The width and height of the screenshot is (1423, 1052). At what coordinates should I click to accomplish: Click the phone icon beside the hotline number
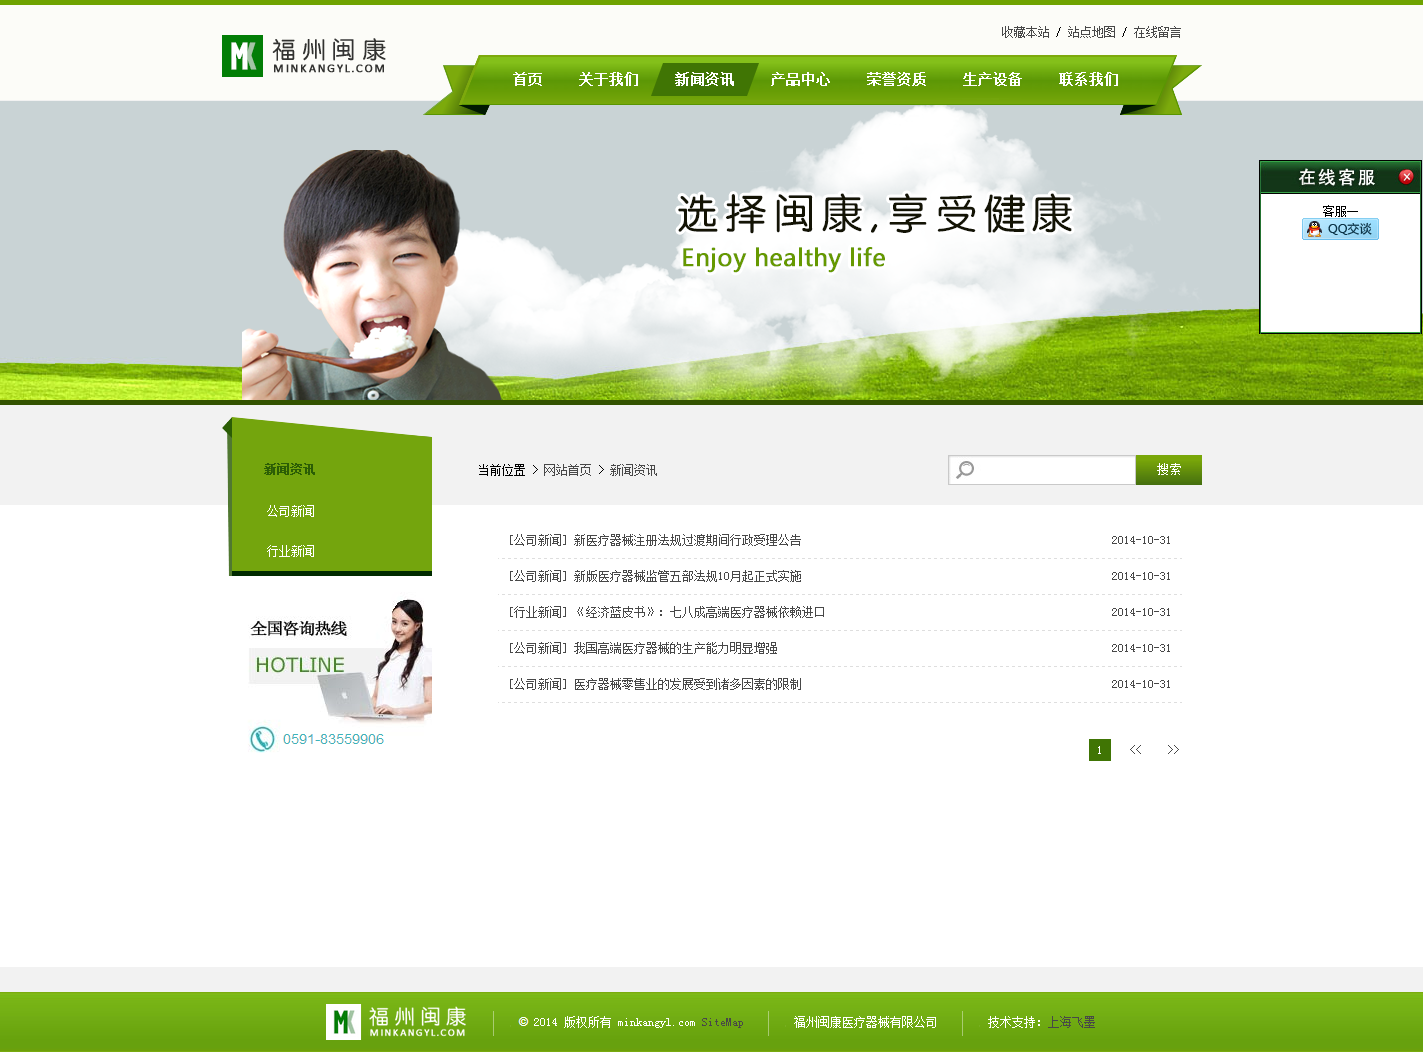[262, 739]
